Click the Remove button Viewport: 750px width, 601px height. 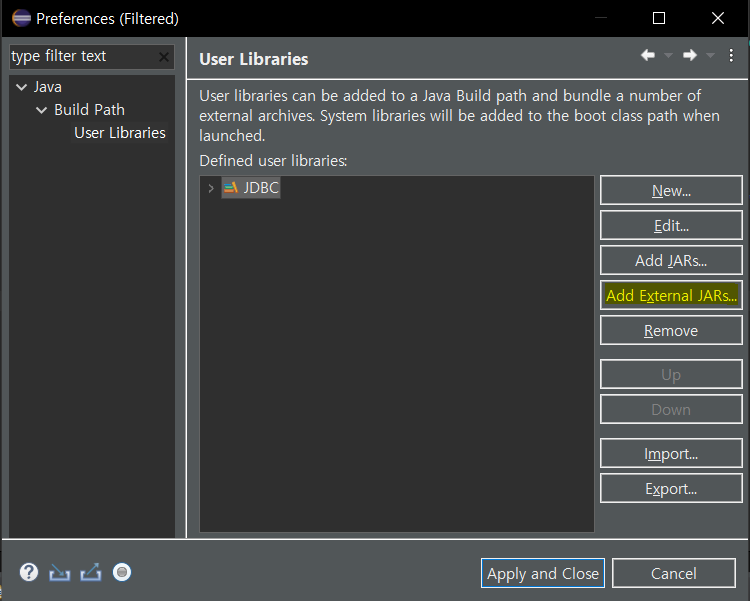671,330
